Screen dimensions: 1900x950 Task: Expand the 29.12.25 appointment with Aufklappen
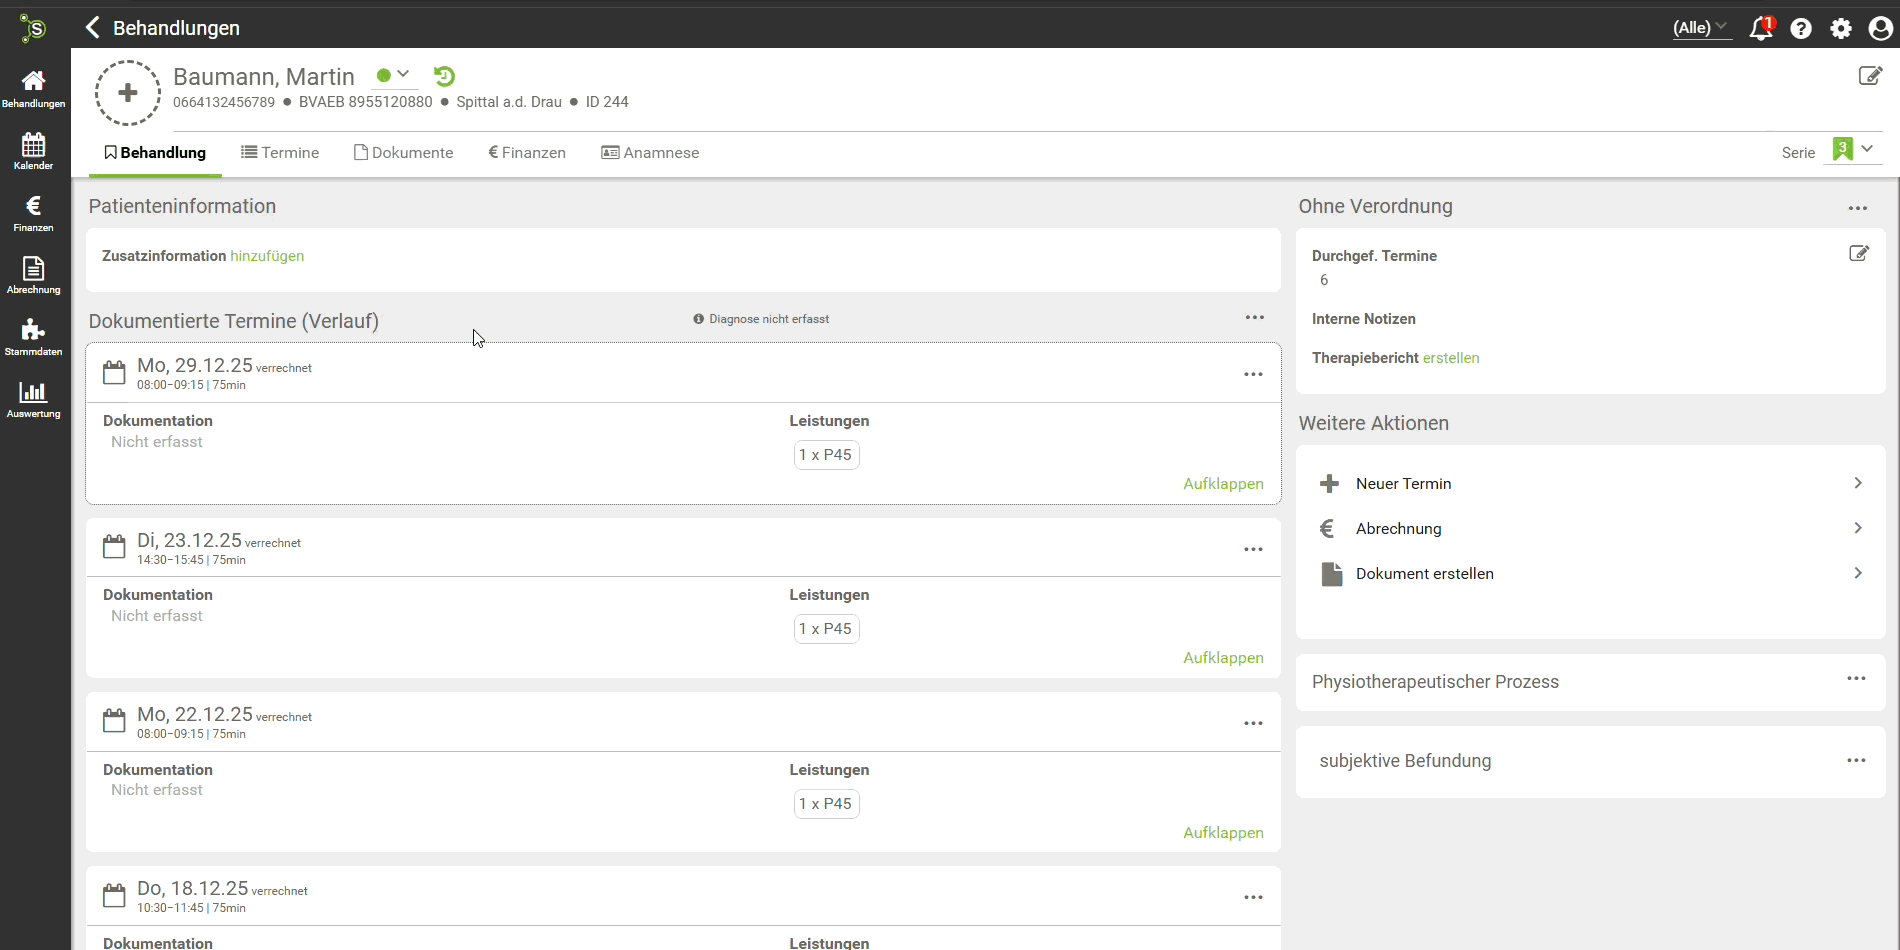[x=1222, y=484]
